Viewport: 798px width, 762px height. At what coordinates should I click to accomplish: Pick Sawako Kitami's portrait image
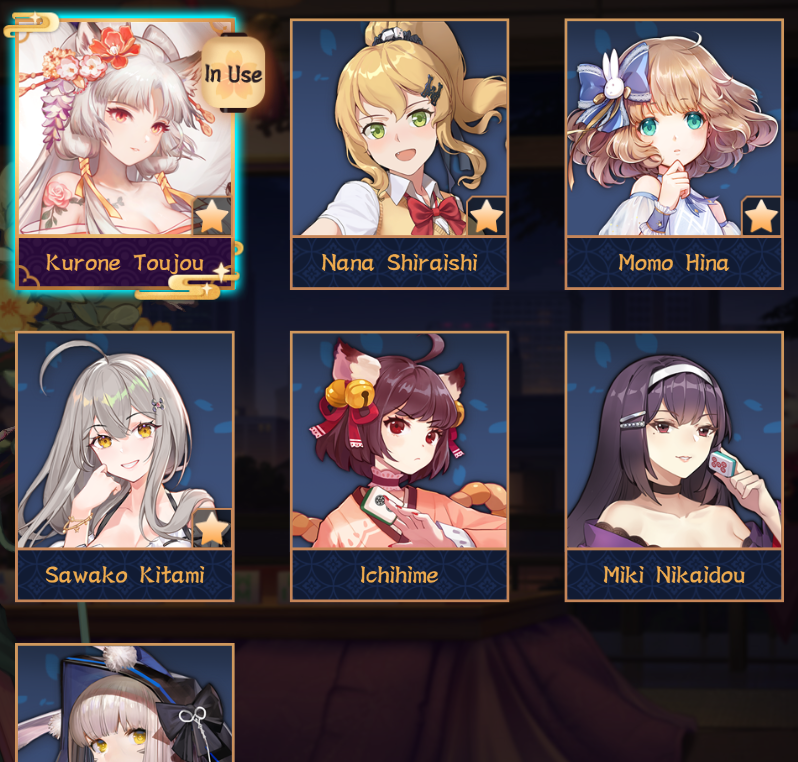(x=125, y=440)
